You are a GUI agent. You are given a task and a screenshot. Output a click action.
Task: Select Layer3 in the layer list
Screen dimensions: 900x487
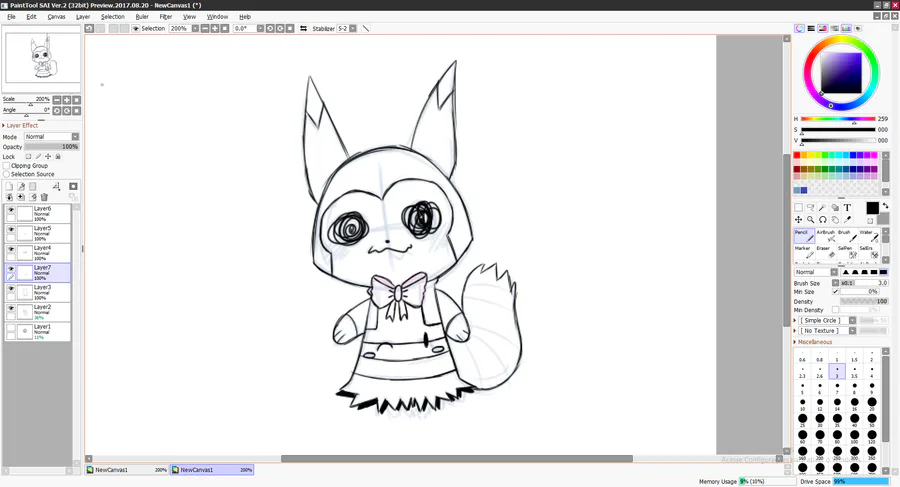pos(38,292)
